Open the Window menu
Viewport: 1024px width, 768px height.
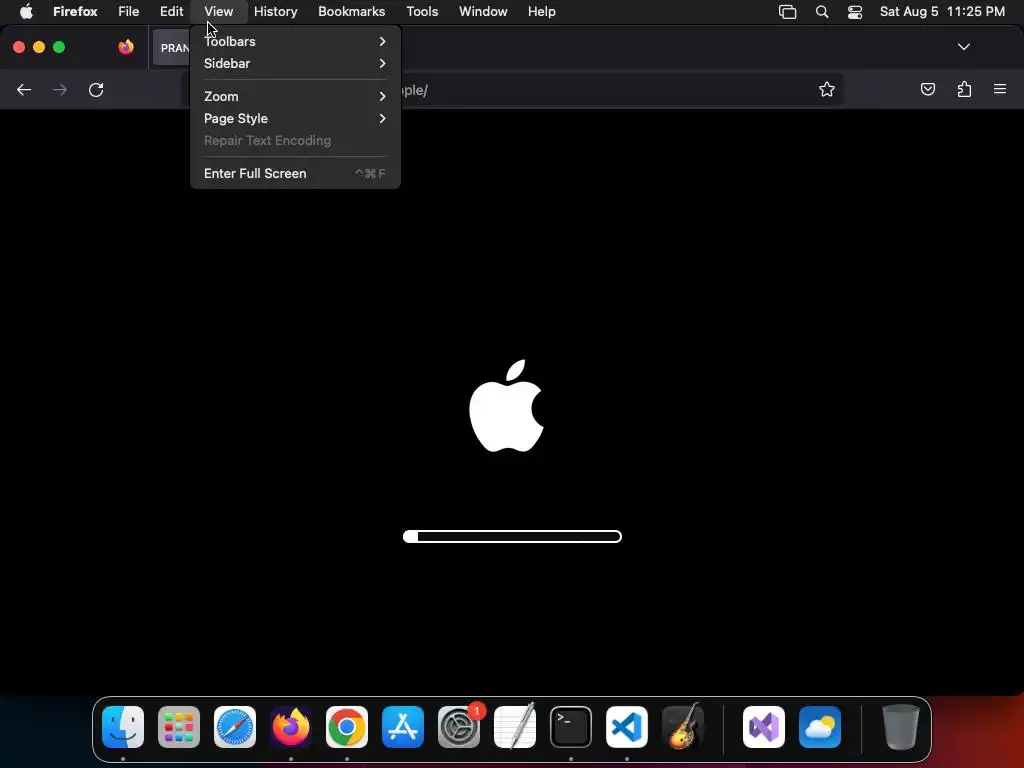click(483, 12)
